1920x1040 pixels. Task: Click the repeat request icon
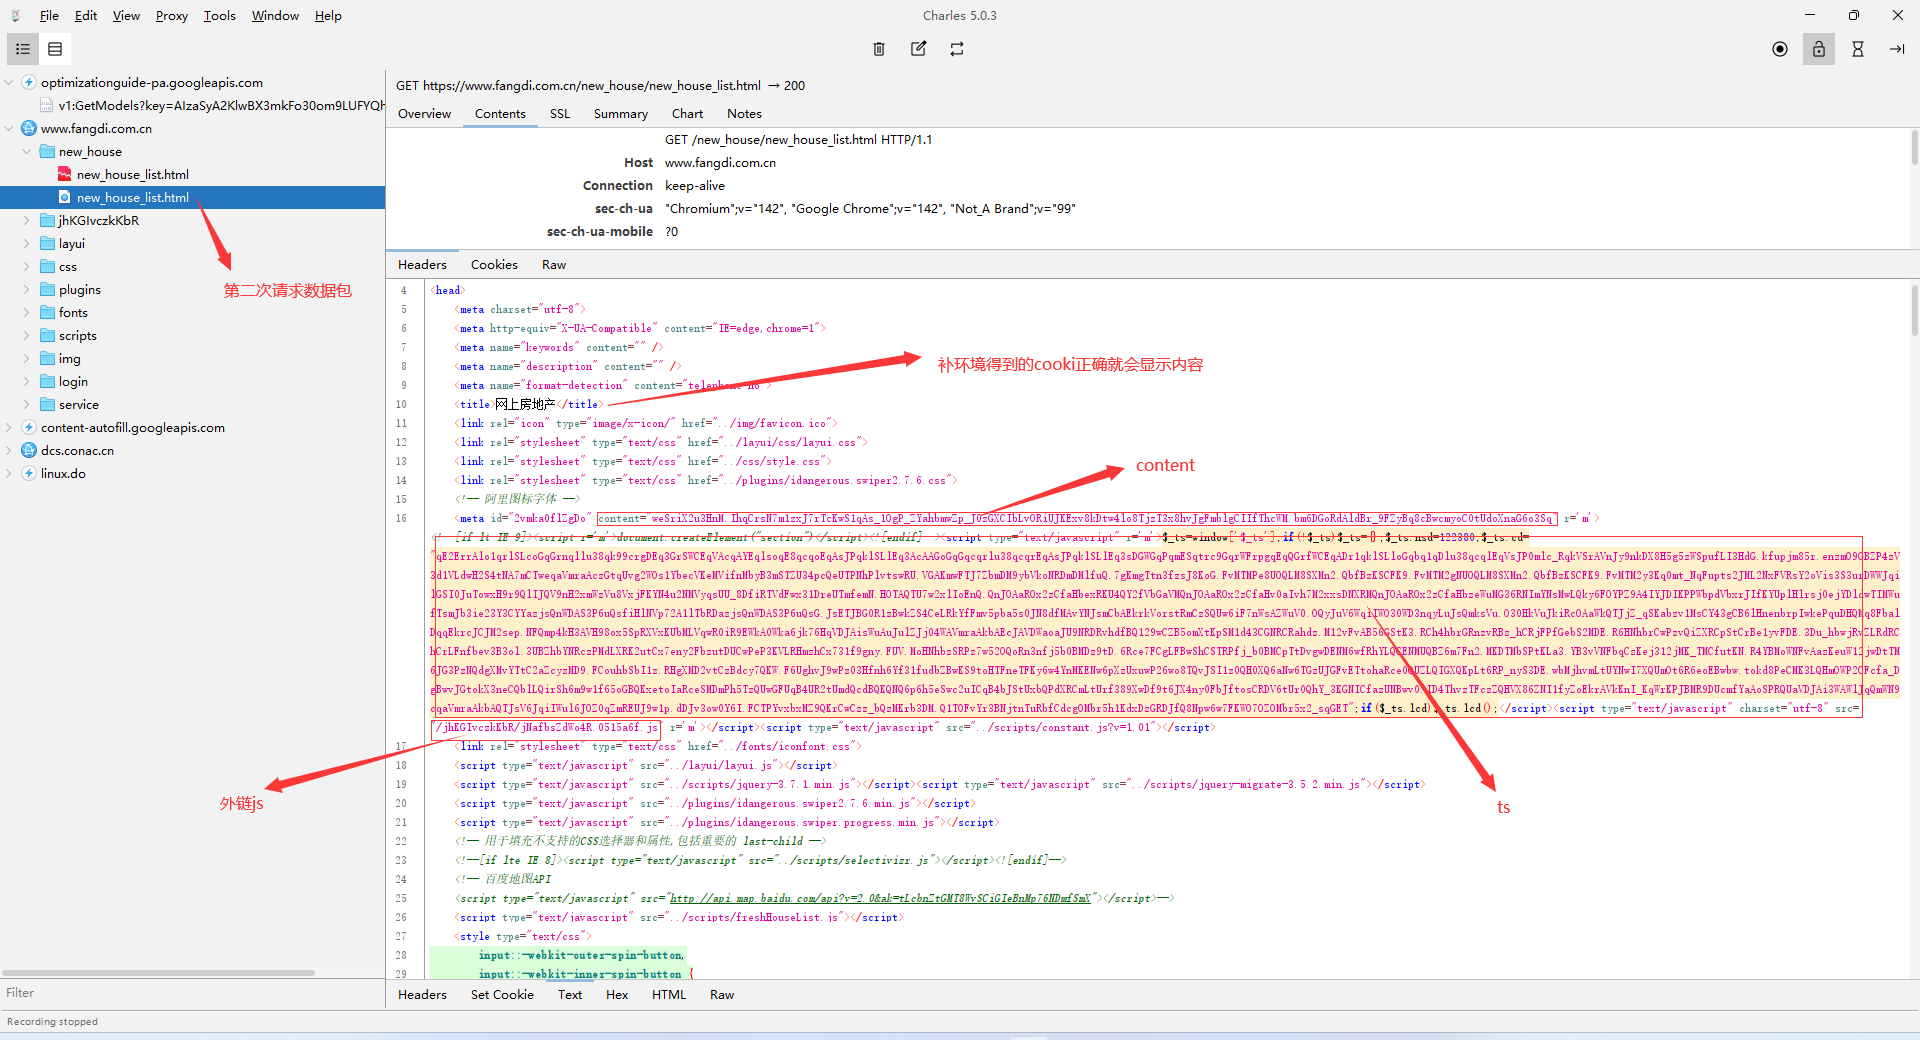point(957,49)
